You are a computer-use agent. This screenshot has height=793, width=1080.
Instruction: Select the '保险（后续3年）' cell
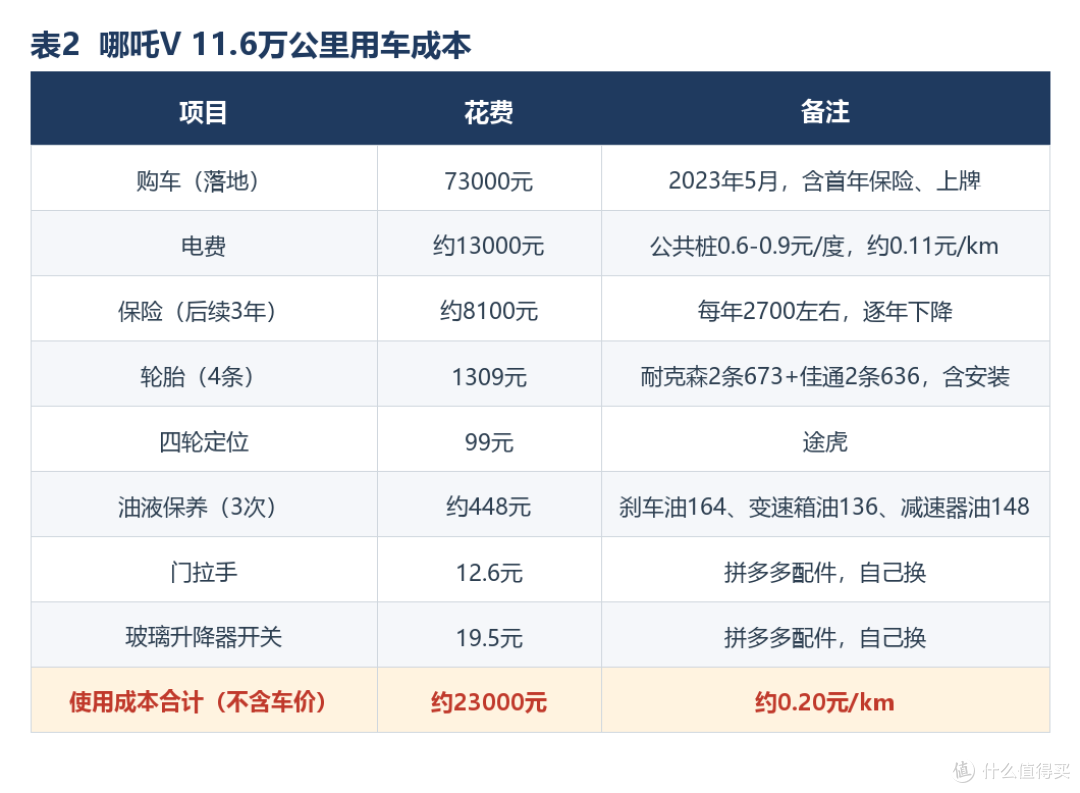[204, 309]
